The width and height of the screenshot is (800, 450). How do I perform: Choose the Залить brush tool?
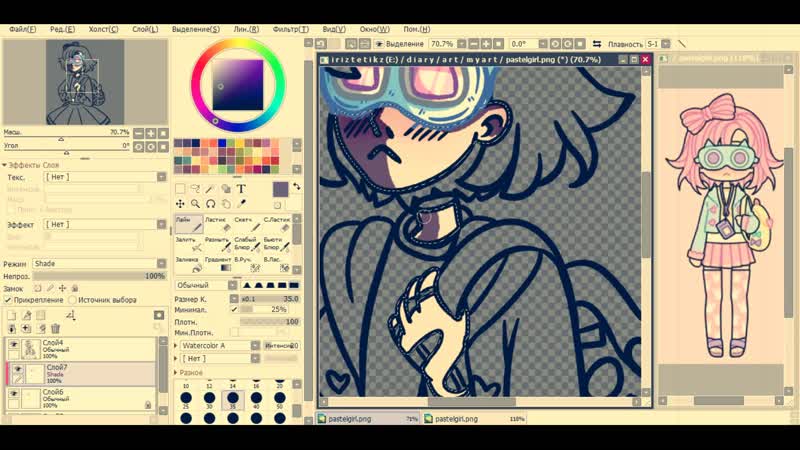pos(189,244)
